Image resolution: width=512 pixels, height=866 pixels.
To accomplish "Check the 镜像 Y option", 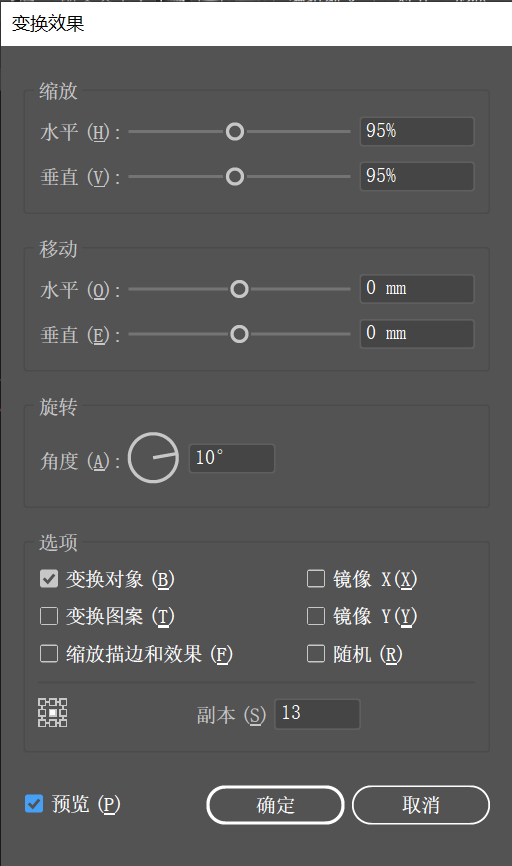I will pos(316,616).
